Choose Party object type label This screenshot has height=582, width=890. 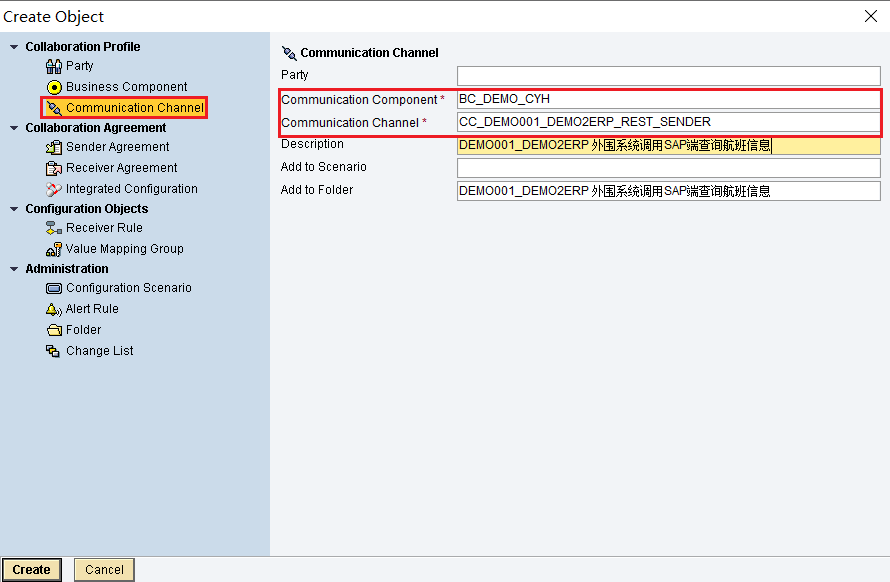click(x=79, y=66)
